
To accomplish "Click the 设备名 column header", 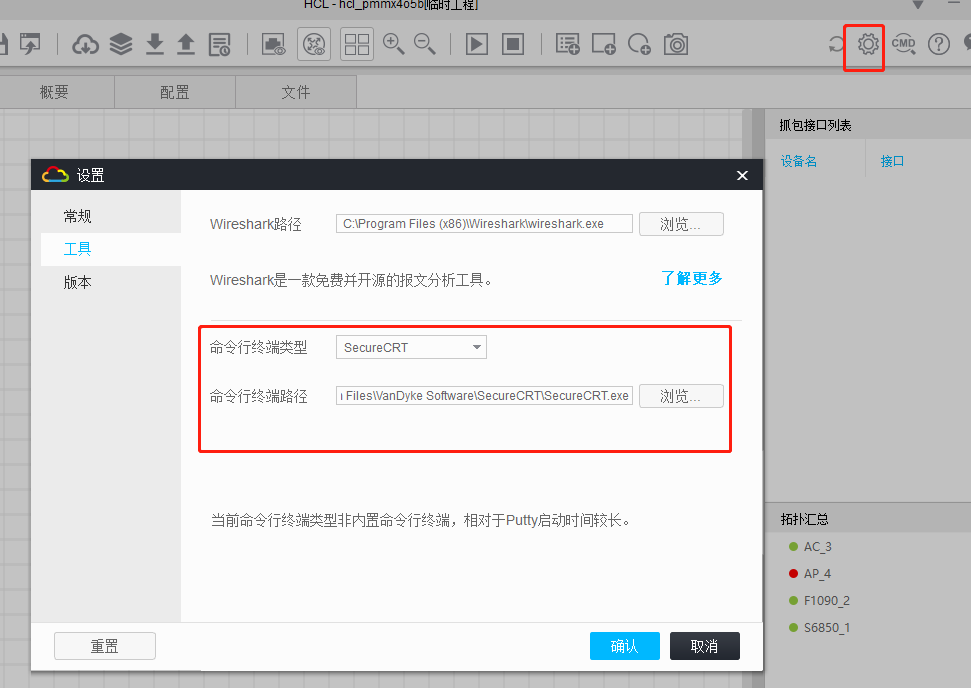I will coord(799,161).
